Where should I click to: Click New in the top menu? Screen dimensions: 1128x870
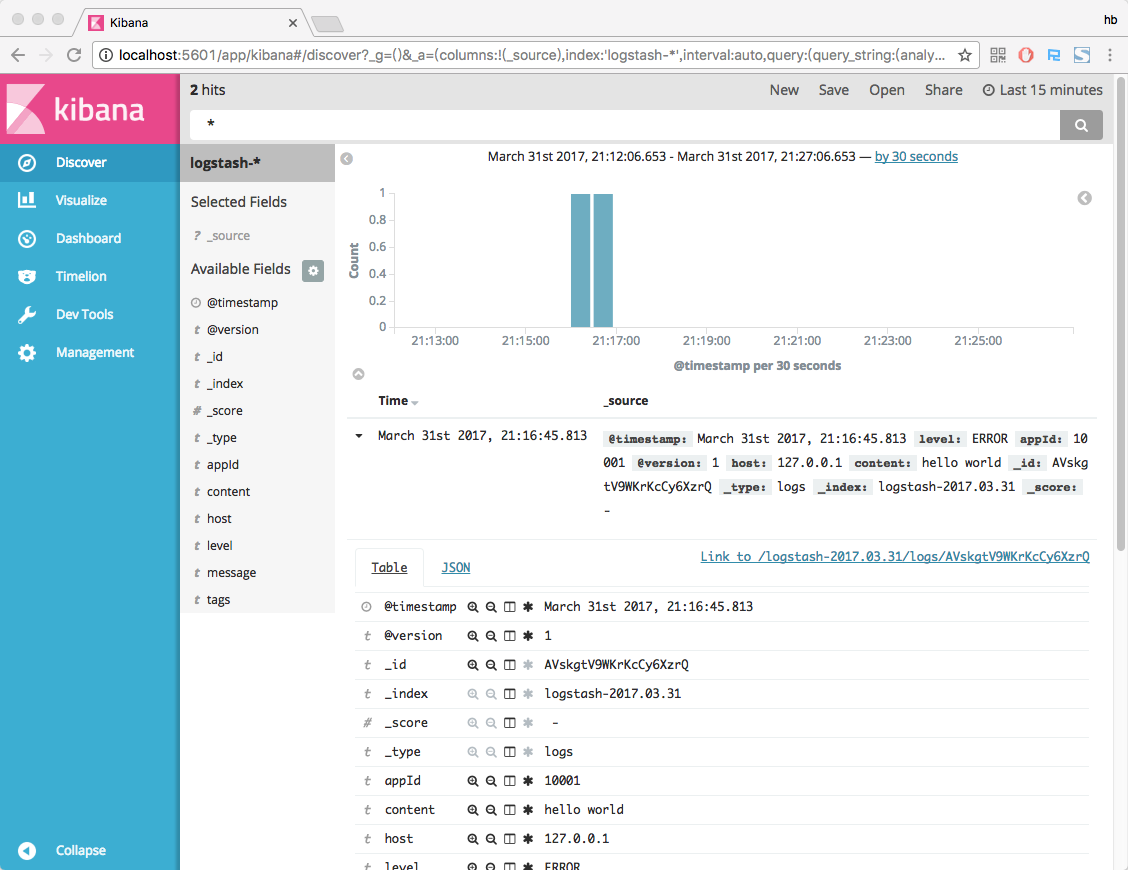click(784, 90)
